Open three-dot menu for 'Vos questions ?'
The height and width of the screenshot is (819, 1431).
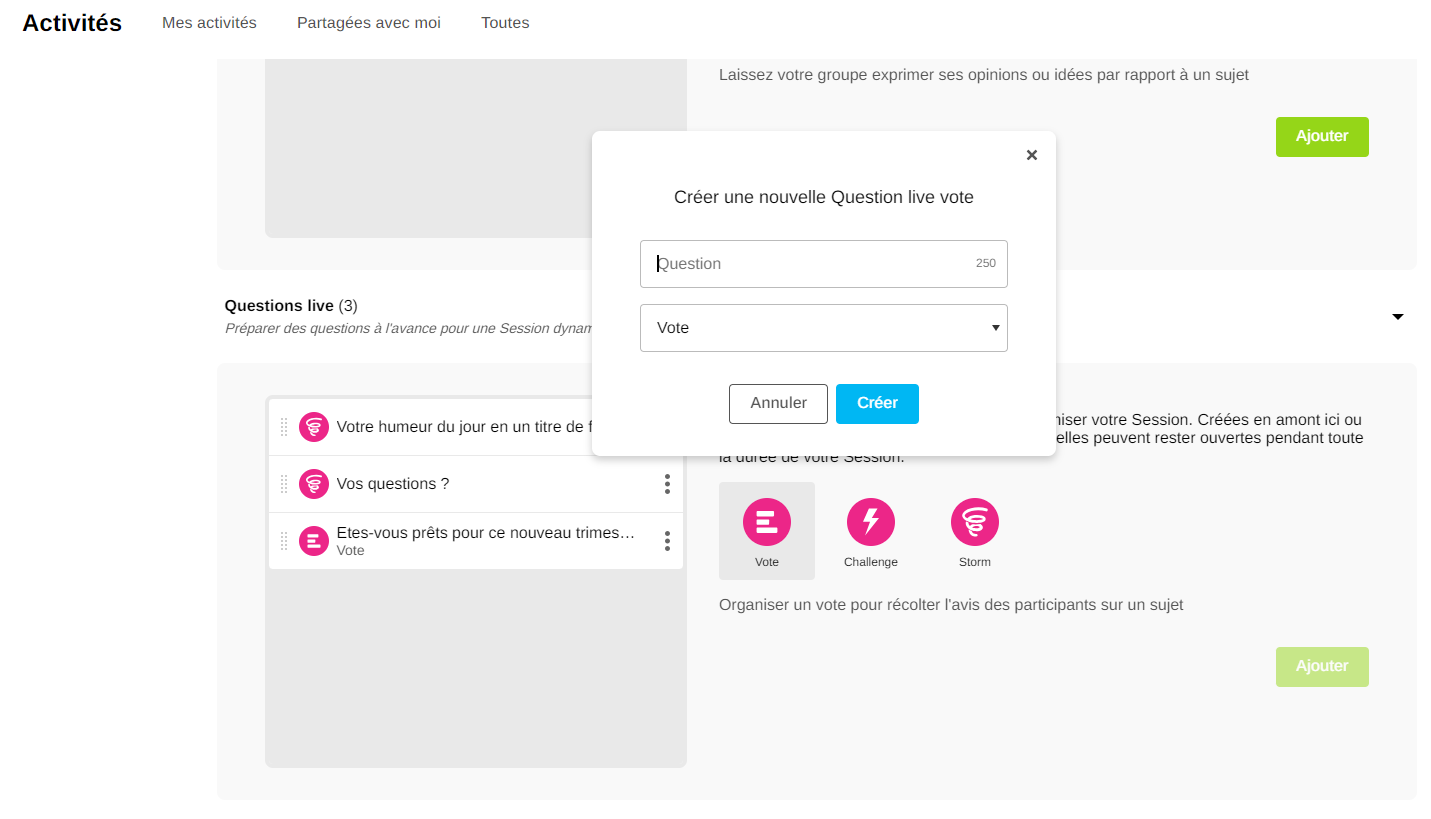tap(667, 484)
